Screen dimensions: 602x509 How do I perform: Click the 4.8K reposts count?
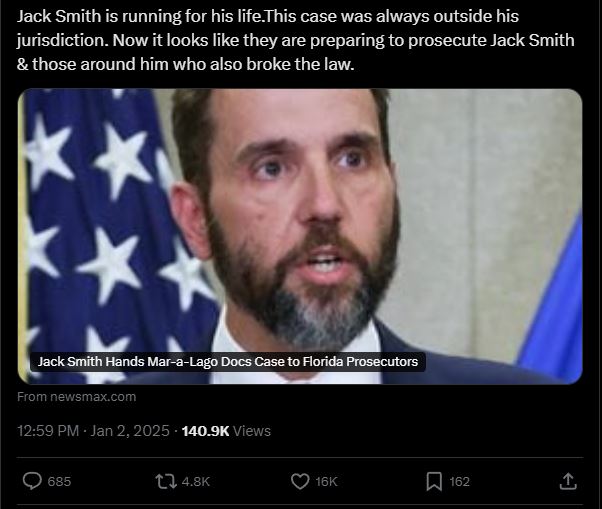tap(195, 482)
